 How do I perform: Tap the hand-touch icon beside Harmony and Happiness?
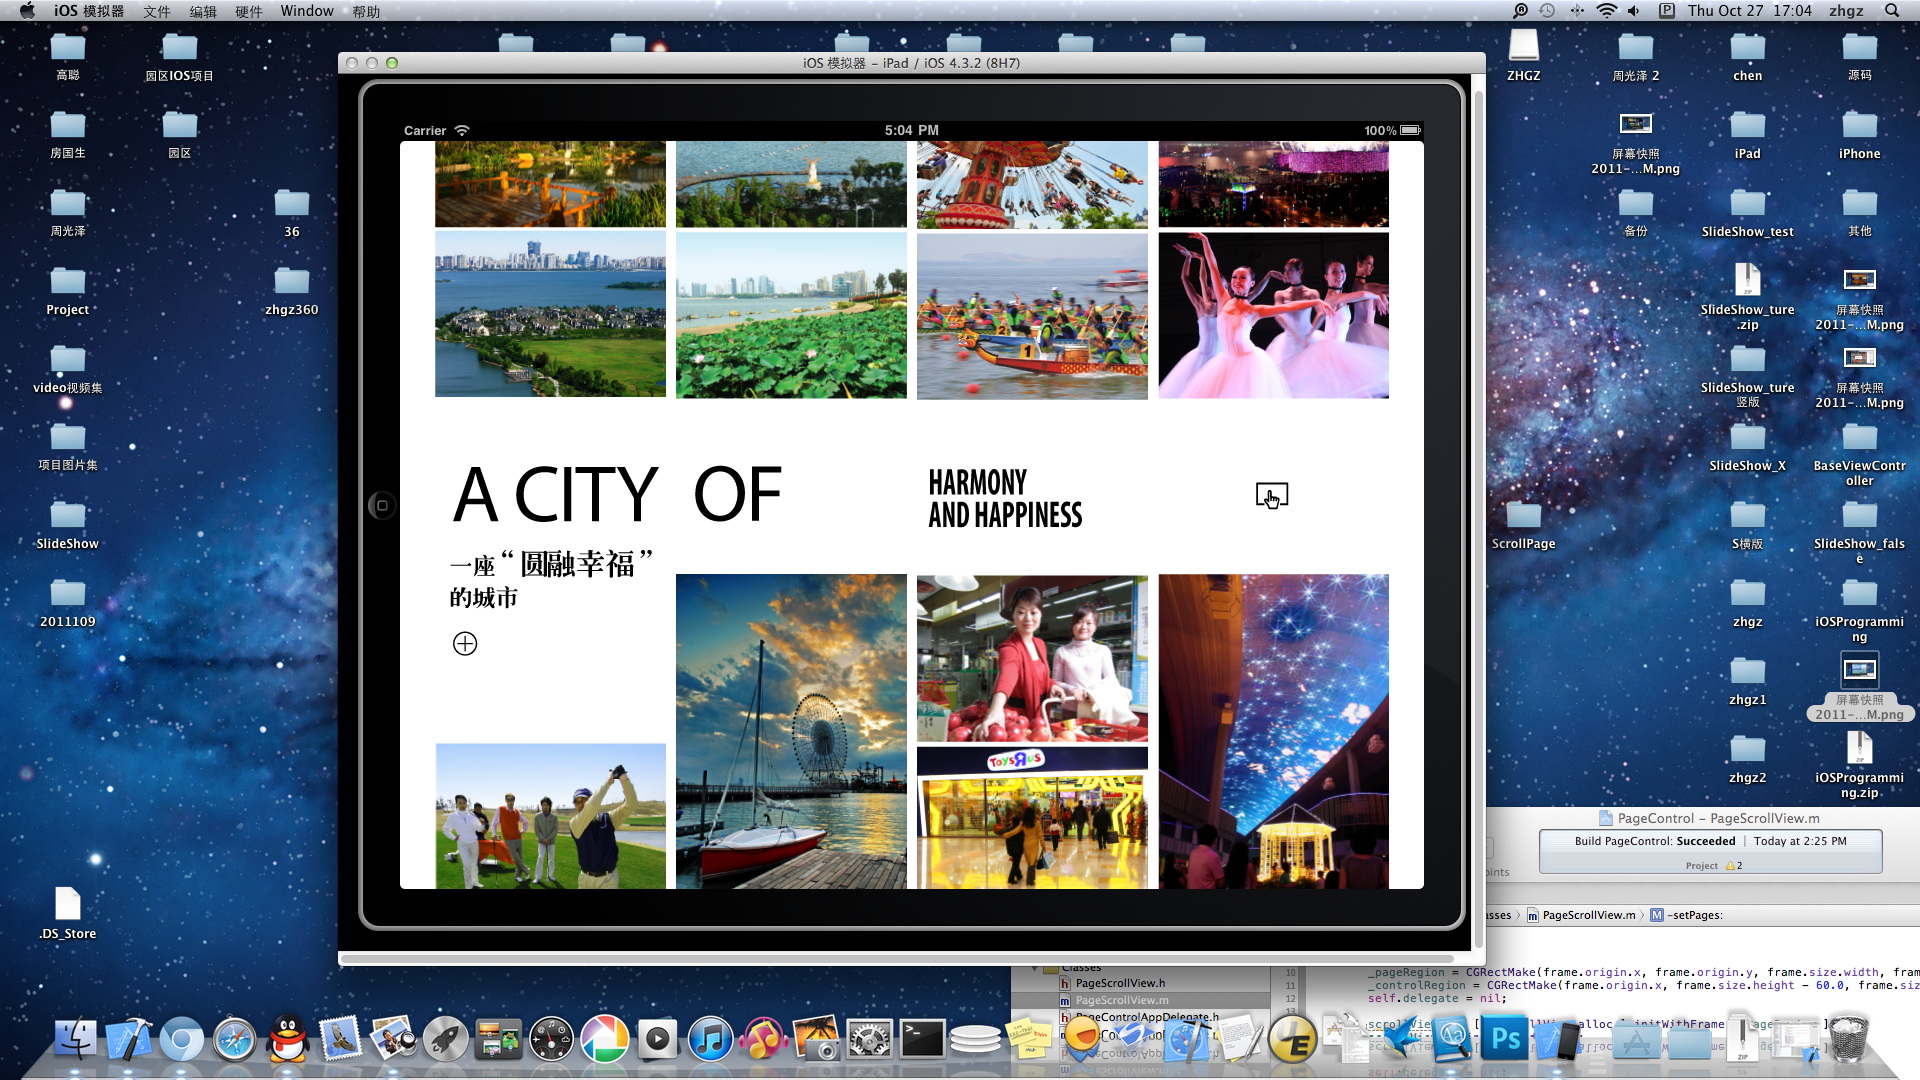point(1271,496)
